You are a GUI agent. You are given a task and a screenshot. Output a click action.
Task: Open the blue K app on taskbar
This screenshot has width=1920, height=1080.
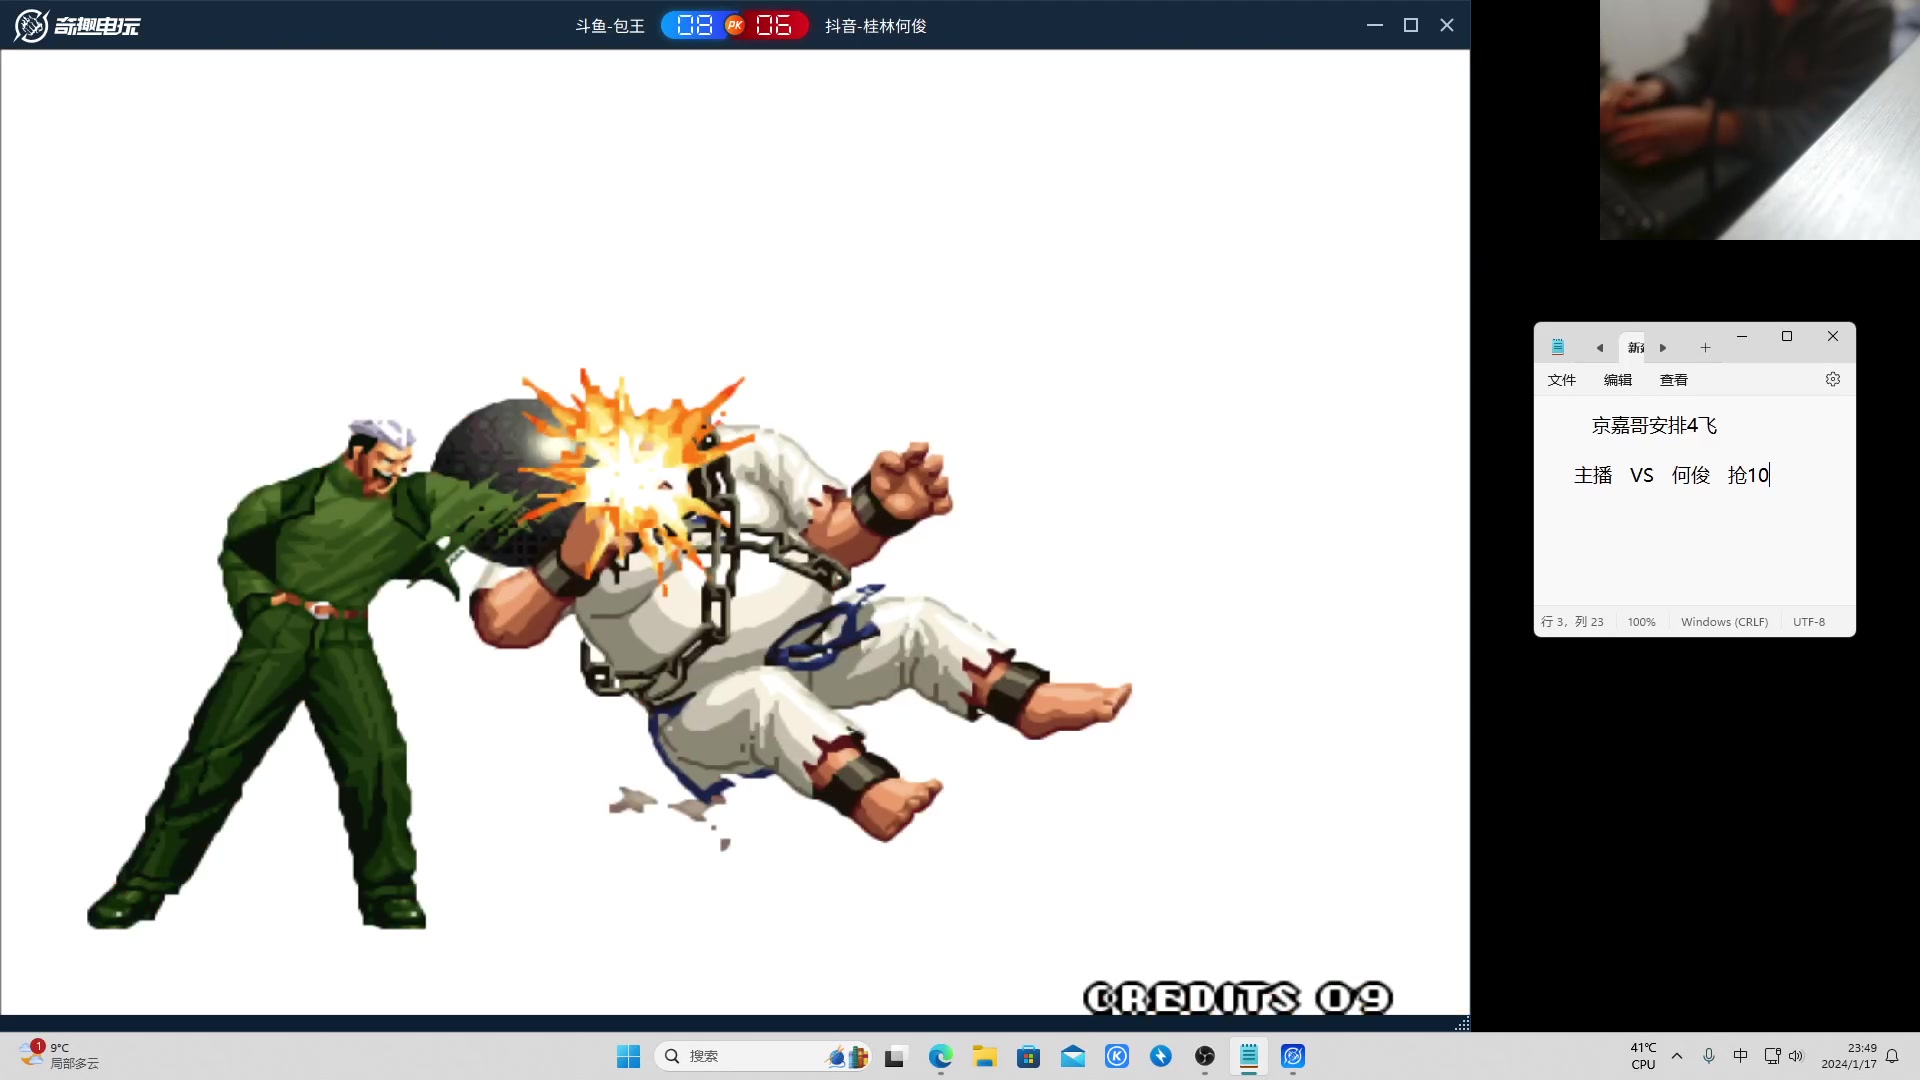[x=1117, y=1056]
